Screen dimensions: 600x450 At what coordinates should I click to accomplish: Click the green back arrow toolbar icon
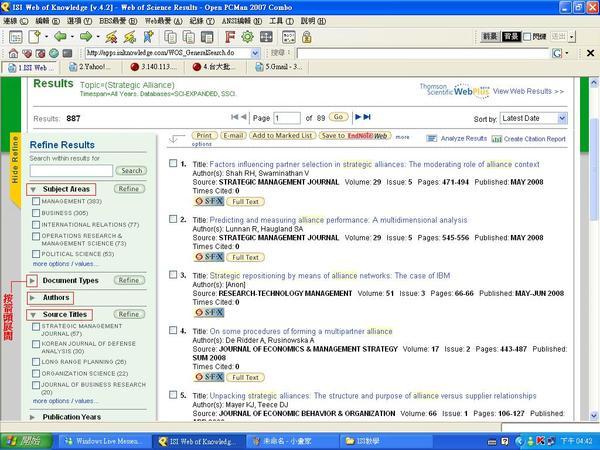60,37
